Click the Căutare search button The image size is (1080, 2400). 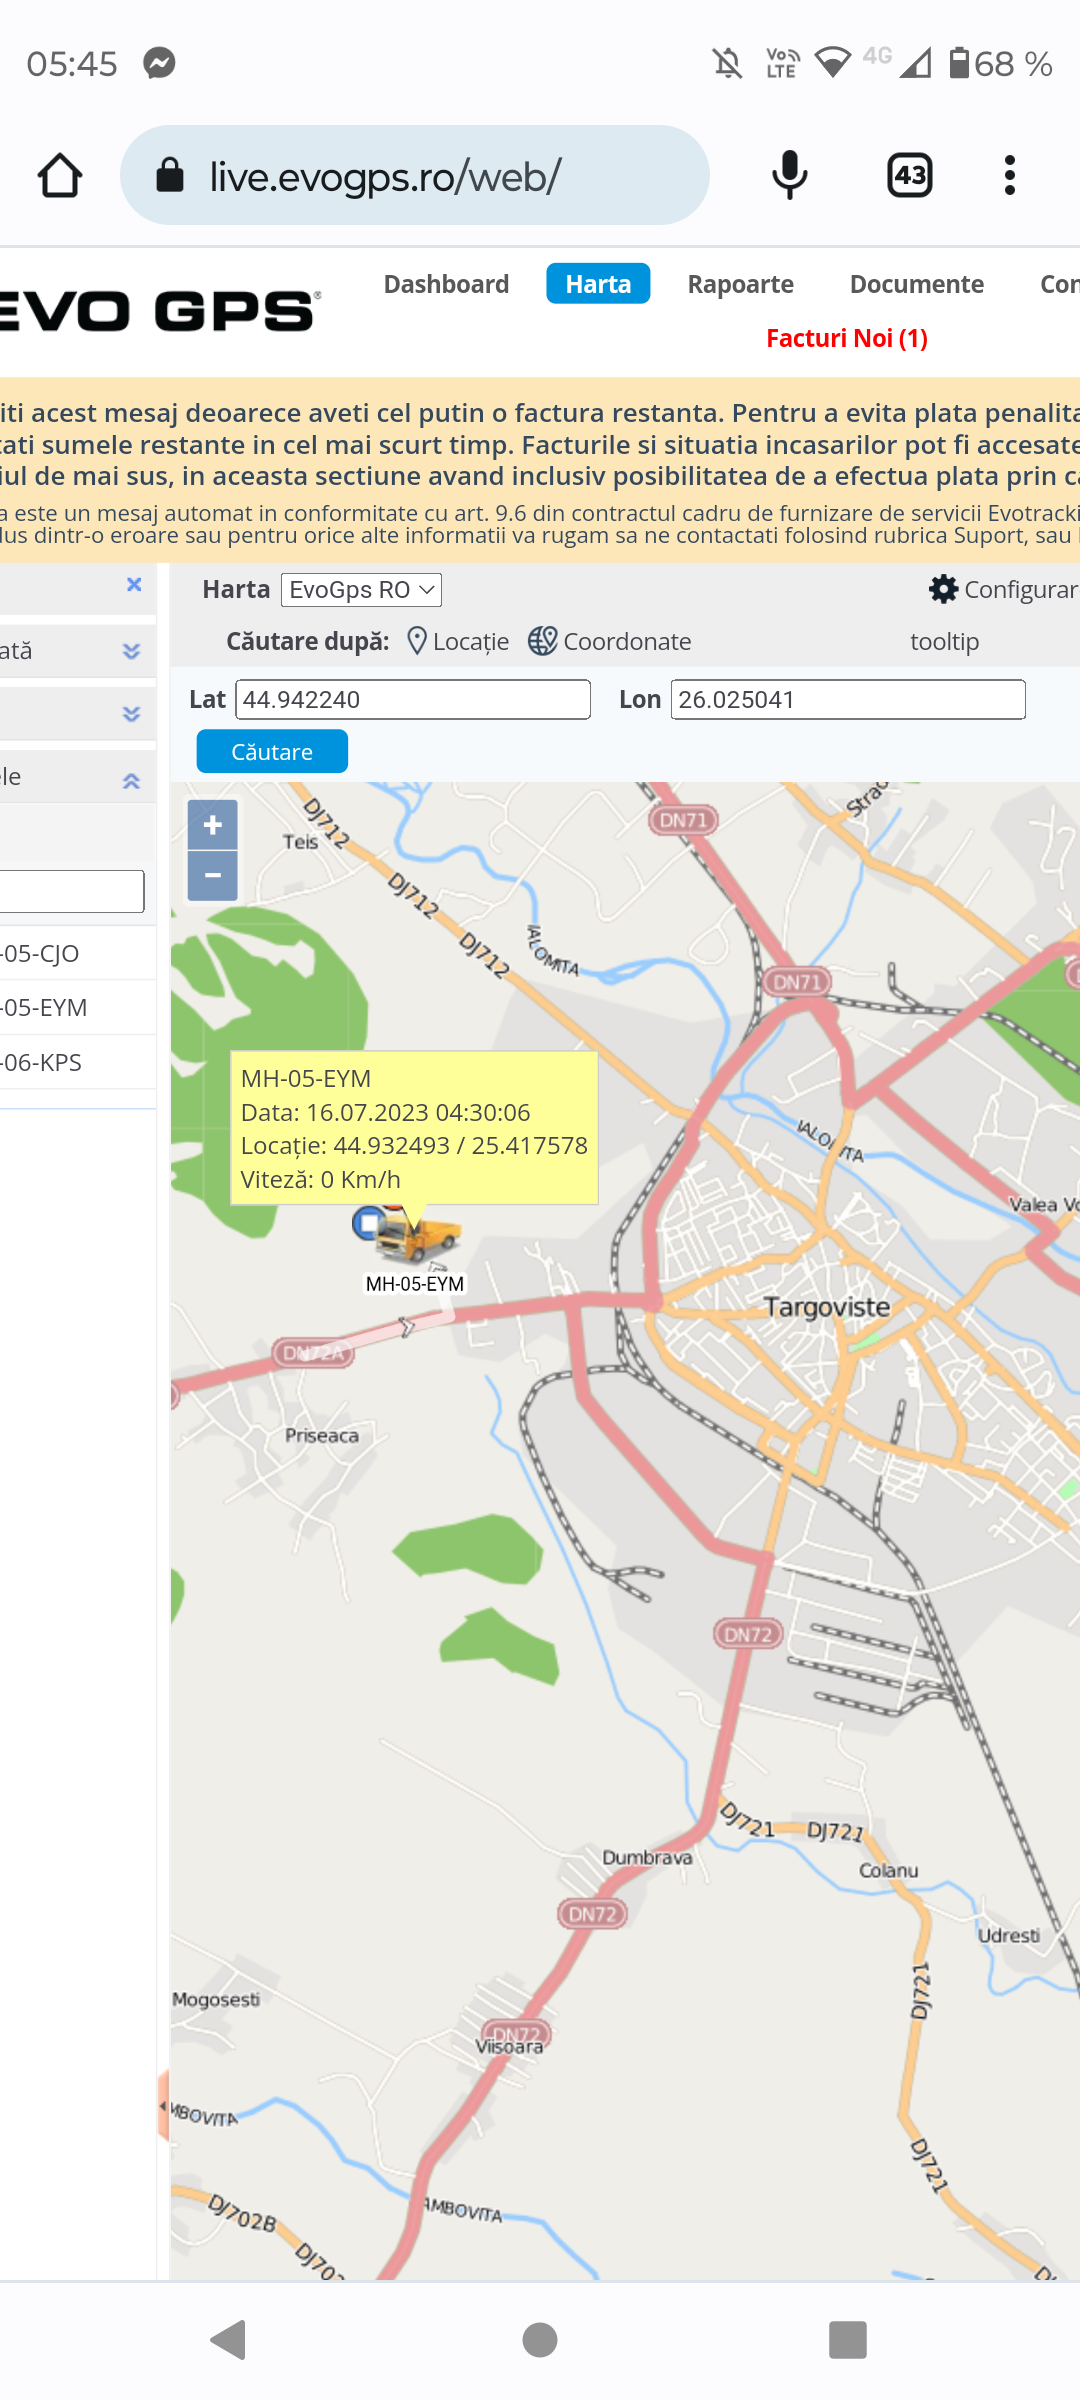(272, 752)
